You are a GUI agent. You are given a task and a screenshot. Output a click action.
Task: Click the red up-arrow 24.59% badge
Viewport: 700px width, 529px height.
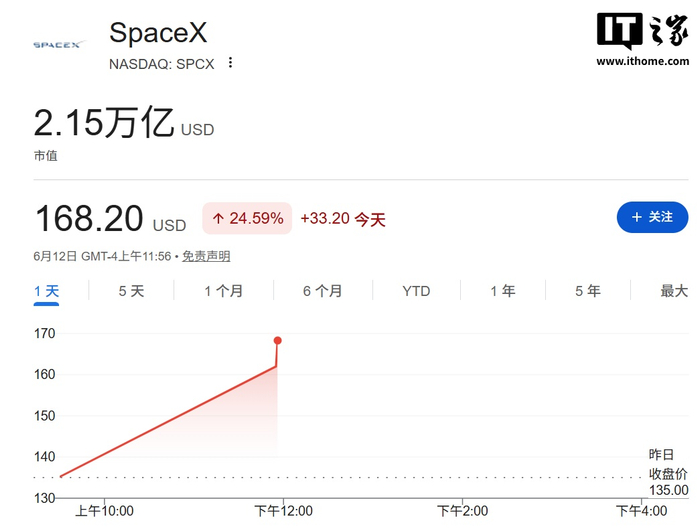[247, 218]
